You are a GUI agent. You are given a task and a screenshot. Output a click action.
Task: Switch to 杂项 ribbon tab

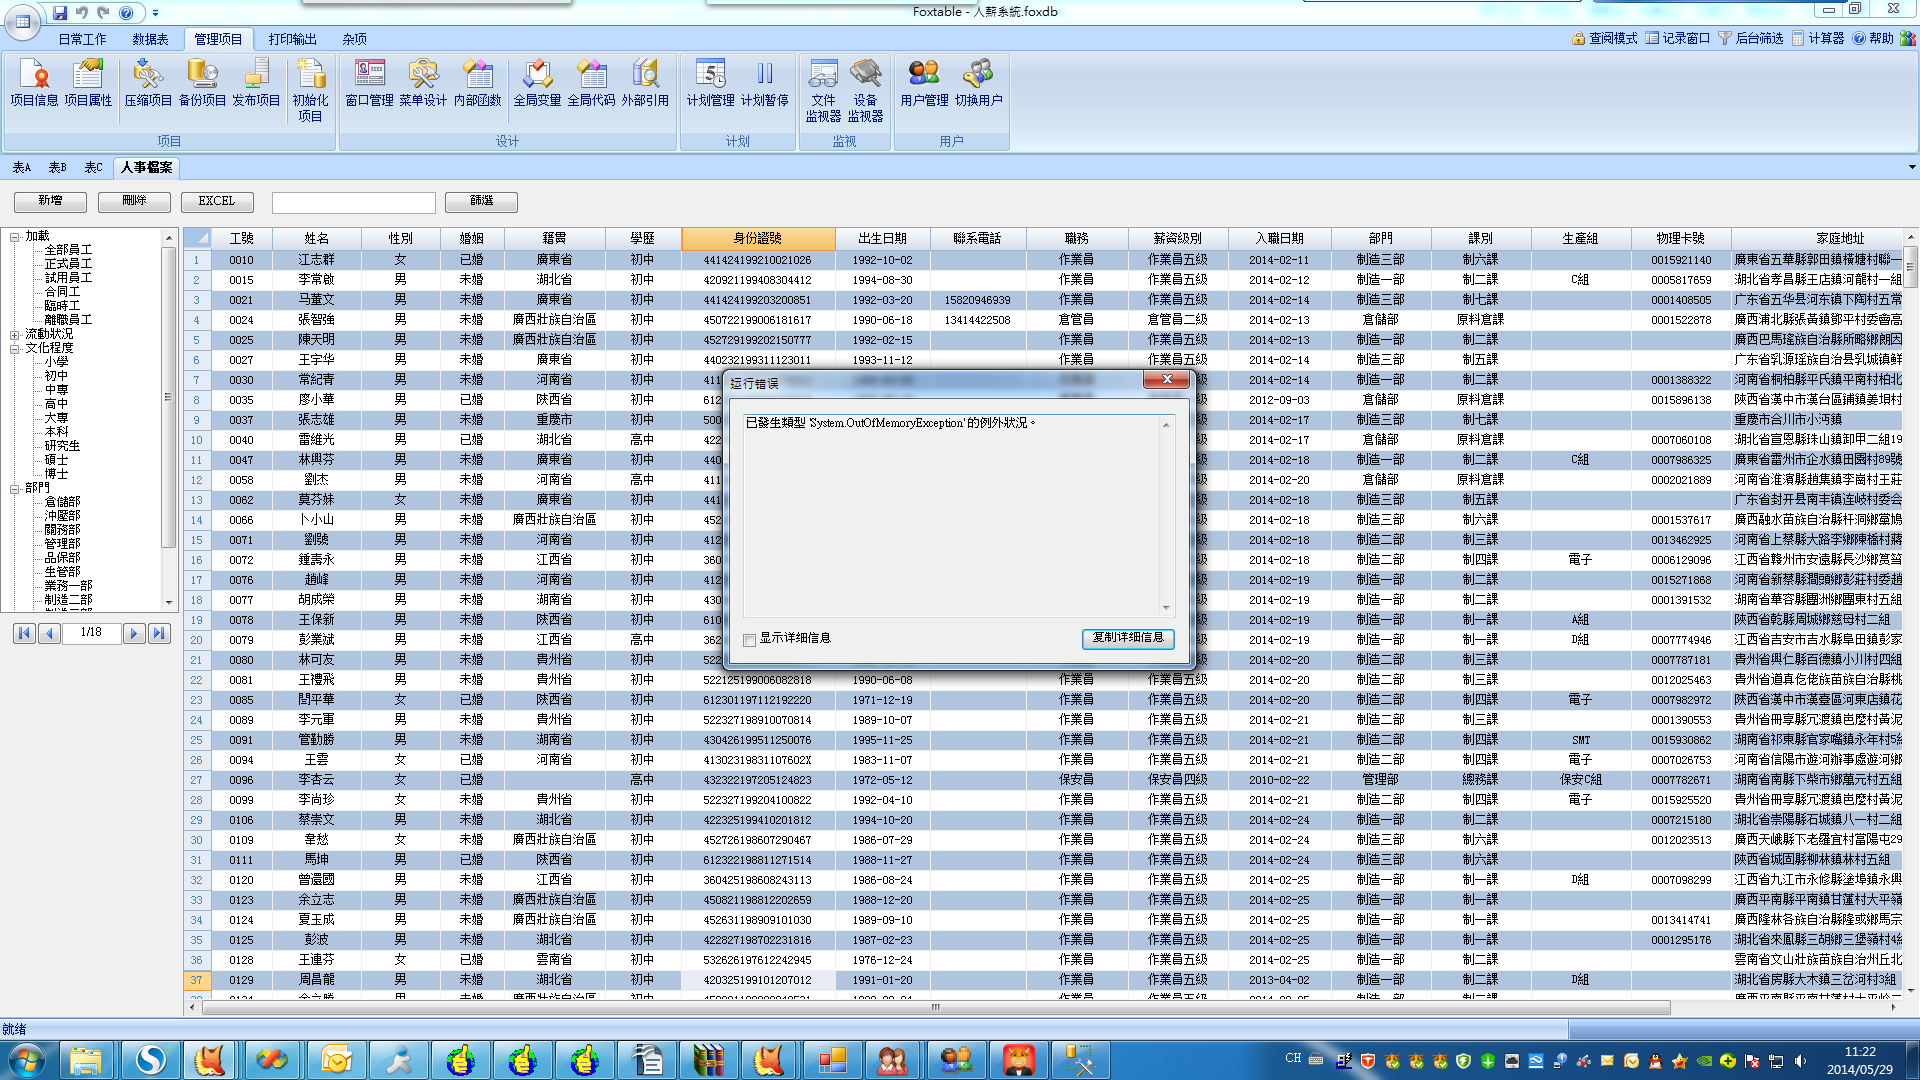354,39
